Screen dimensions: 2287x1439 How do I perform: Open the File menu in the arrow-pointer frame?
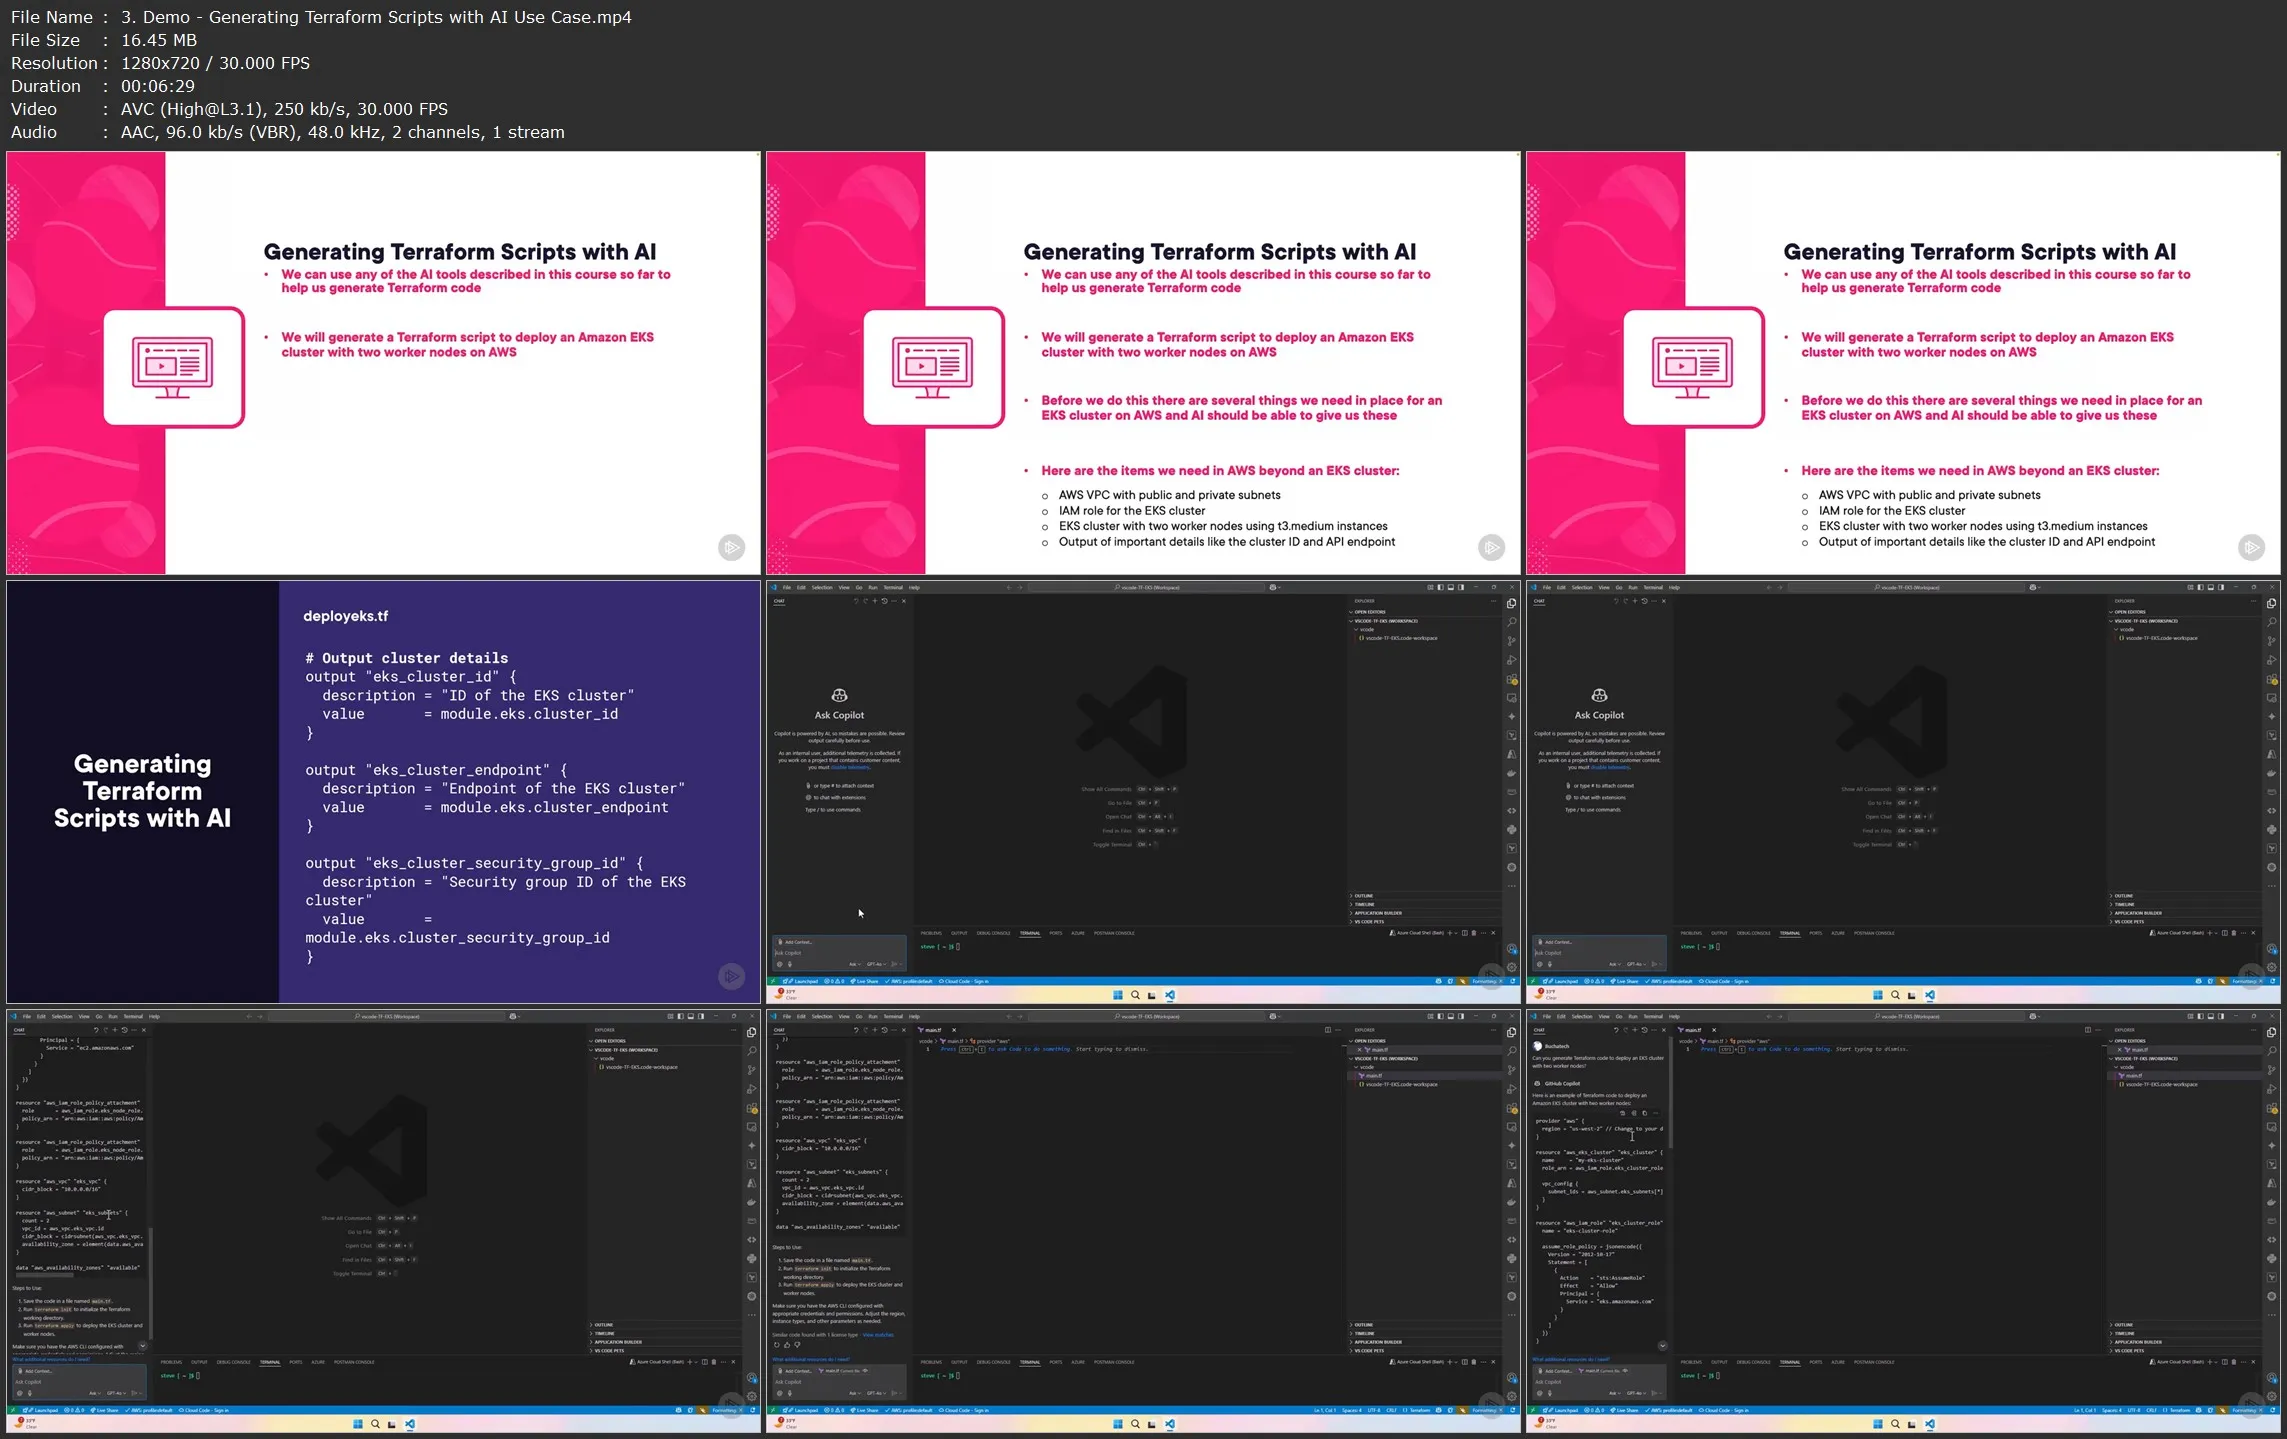click(787, 587)
